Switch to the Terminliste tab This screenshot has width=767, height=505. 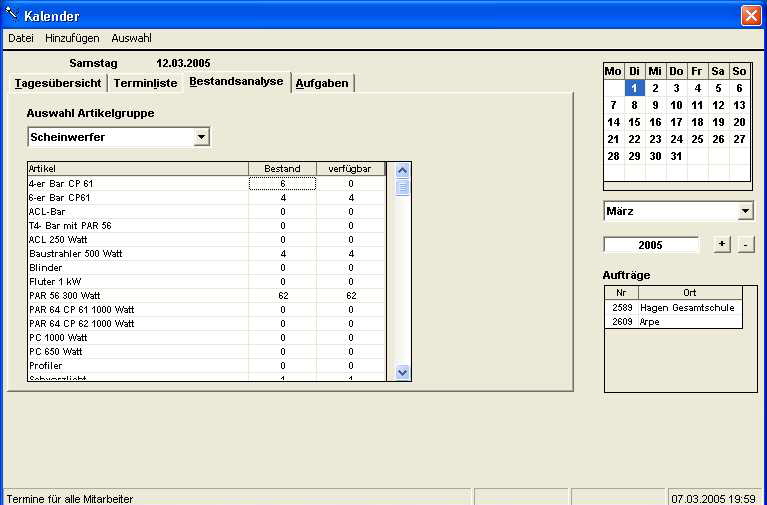point(145,83)
